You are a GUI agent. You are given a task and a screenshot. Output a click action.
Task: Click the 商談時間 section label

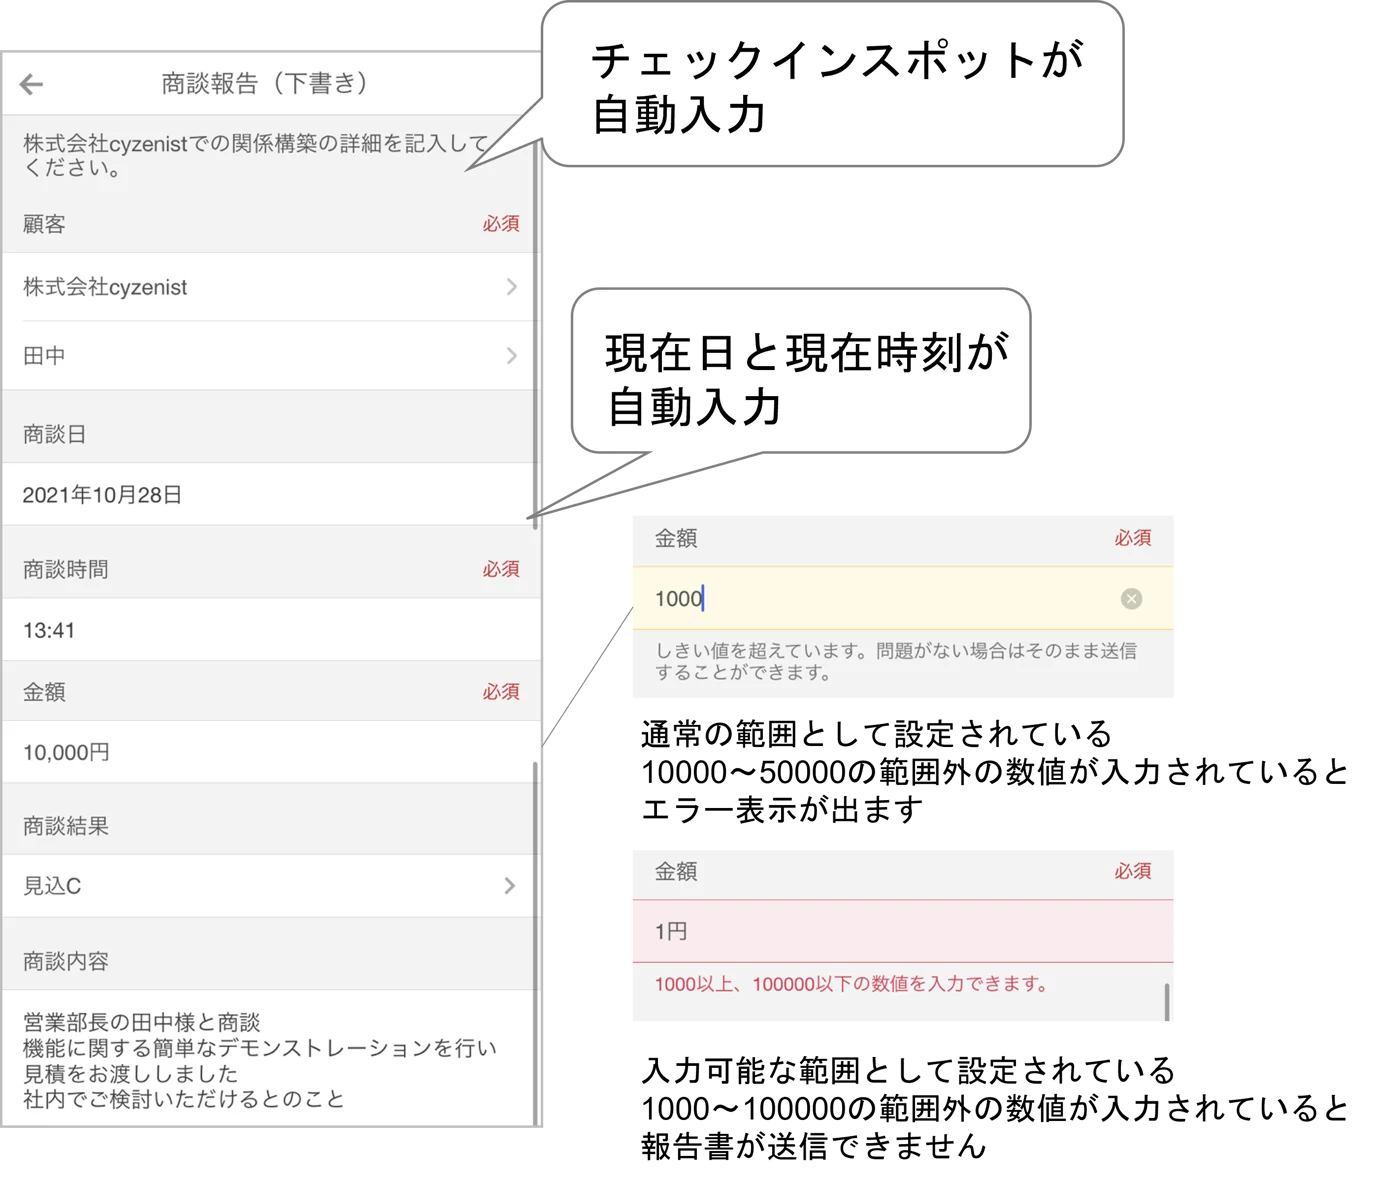[x=65, y=569]
